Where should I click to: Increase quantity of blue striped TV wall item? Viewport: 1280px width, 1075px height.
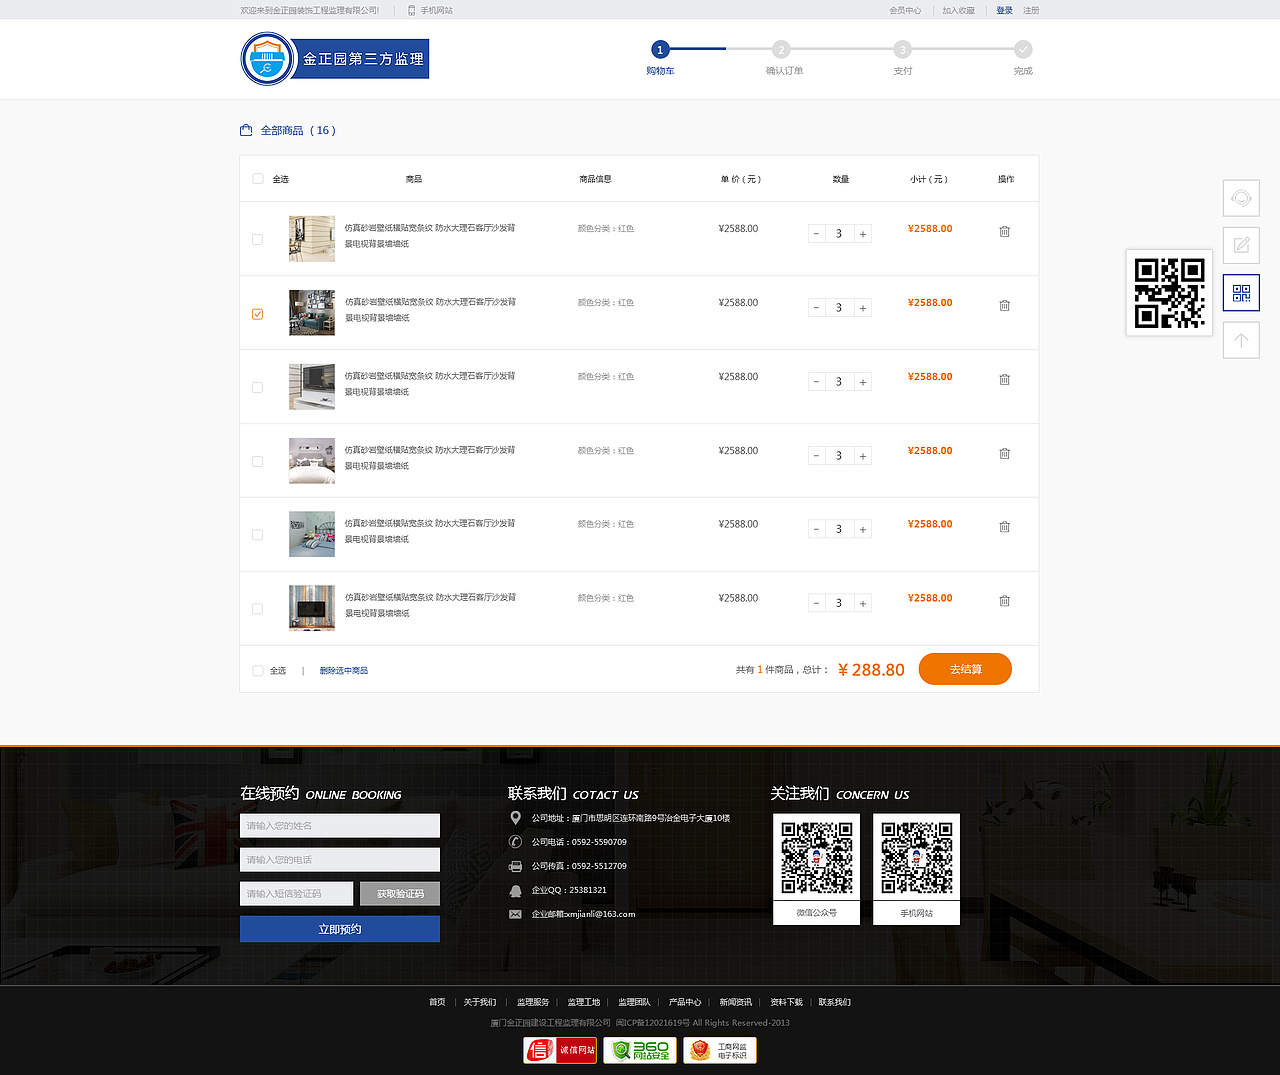[x=863, y=603]
